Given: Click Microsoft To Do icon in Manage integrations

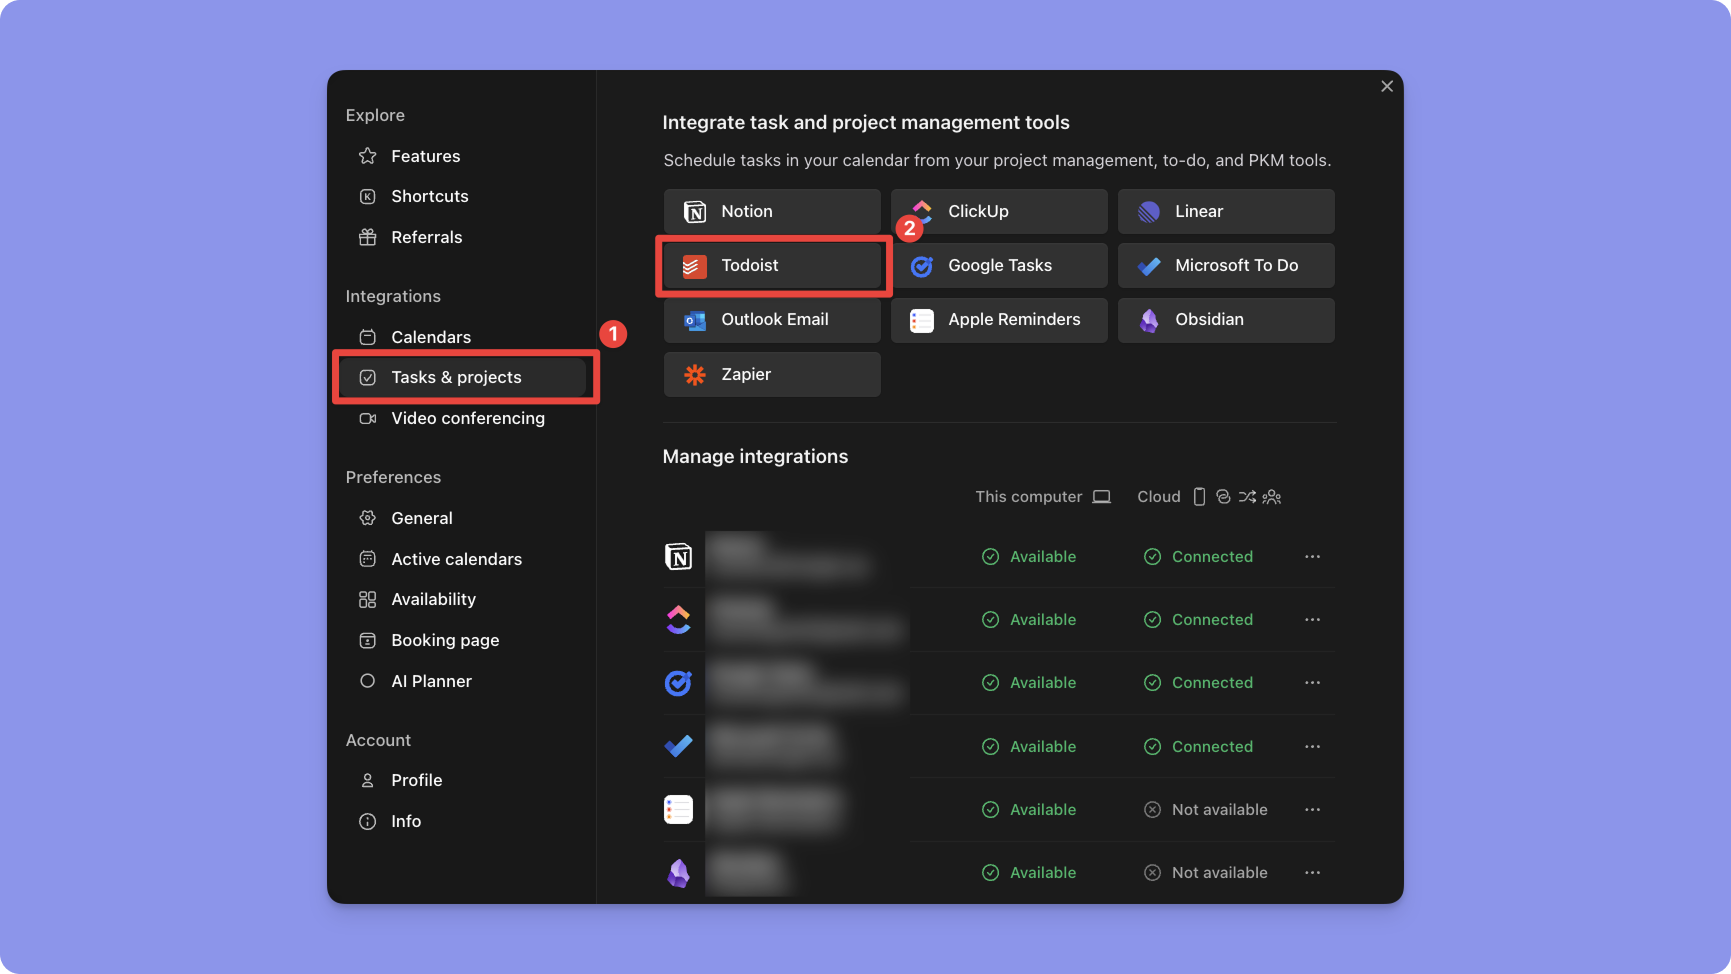Looking at the screenshot, I should pyautogui.click(x=679, y=746).
